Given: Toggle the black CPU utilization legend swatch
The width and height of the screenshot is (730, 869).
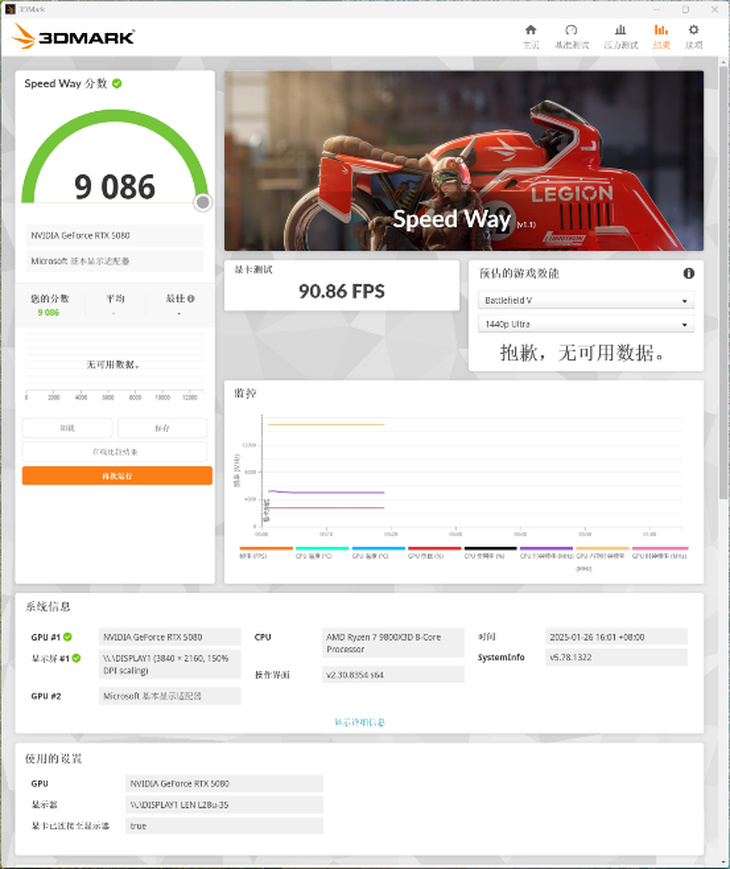Looking at the screenshot, I should pos(491,549).
